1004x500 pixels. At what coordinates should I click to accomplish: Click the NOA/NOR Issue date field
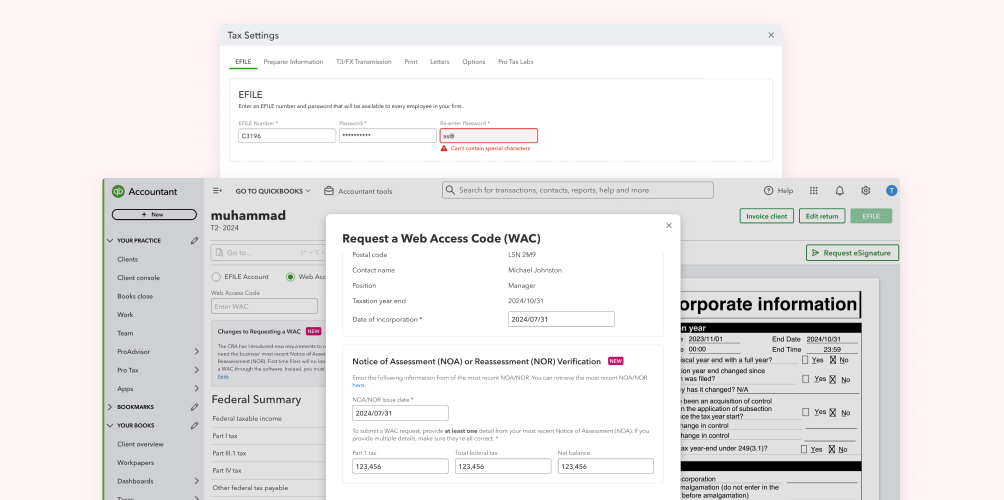400,413
